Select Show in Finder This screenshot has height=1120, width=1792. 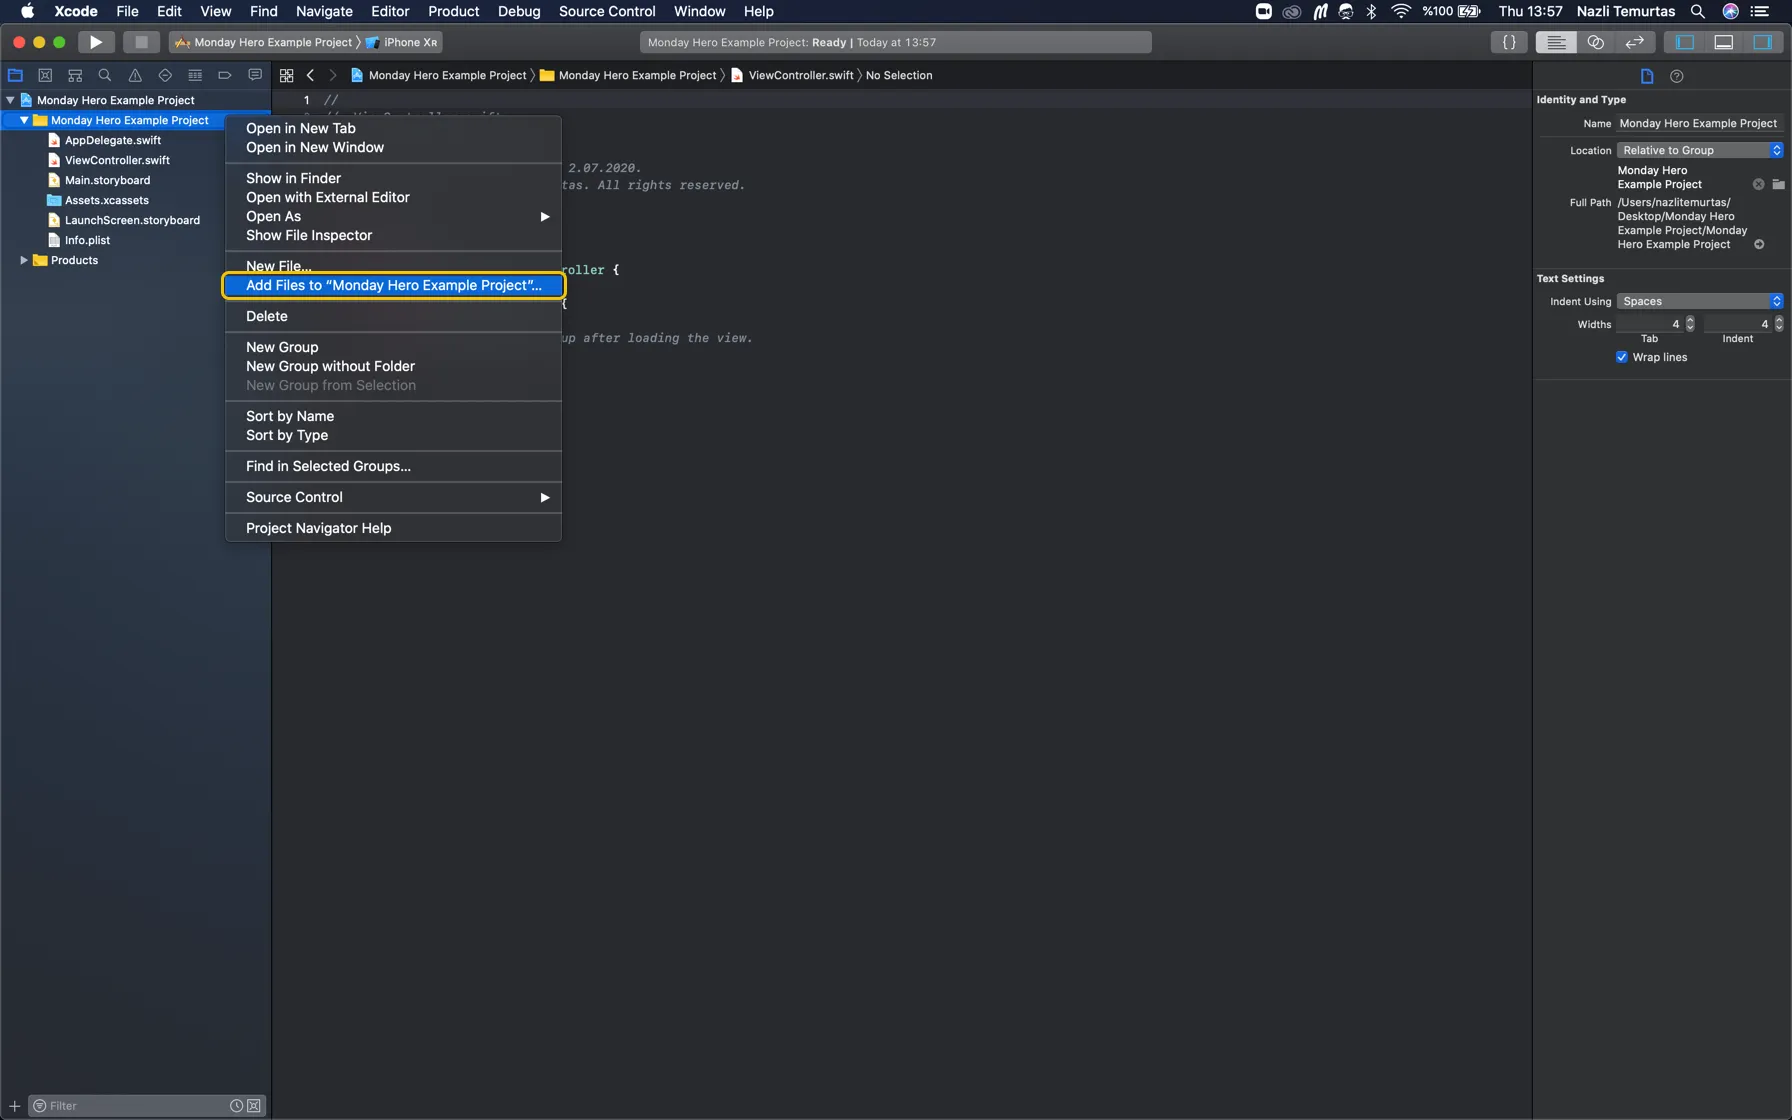pos(393,178)
